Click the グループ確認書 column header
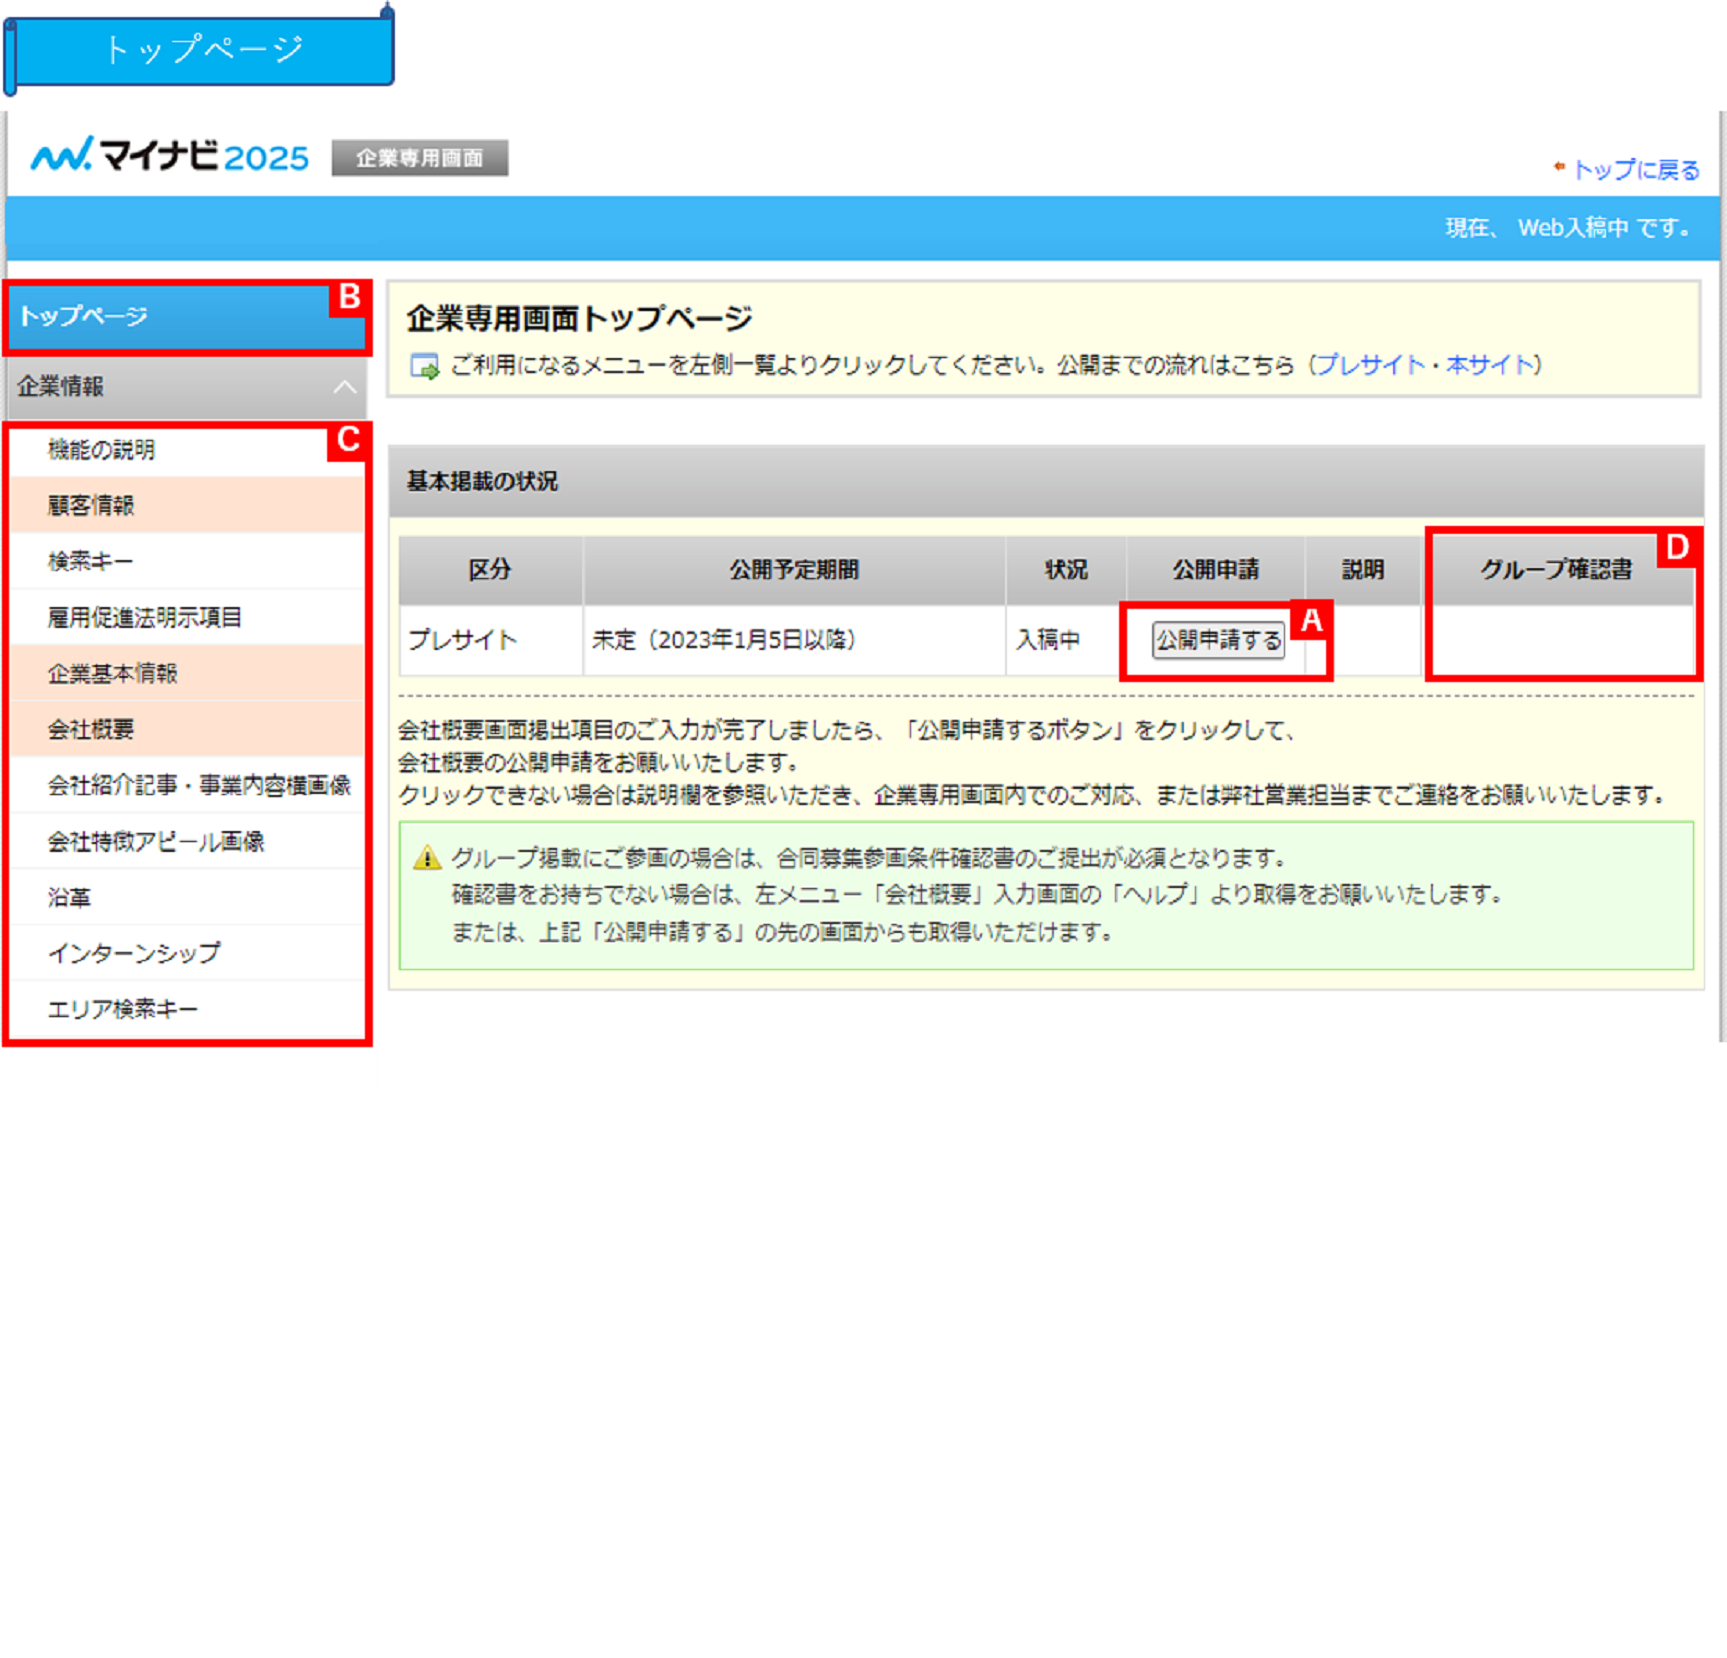This screenshot has width=1727, height=1658. click(x=1557, y=570)
